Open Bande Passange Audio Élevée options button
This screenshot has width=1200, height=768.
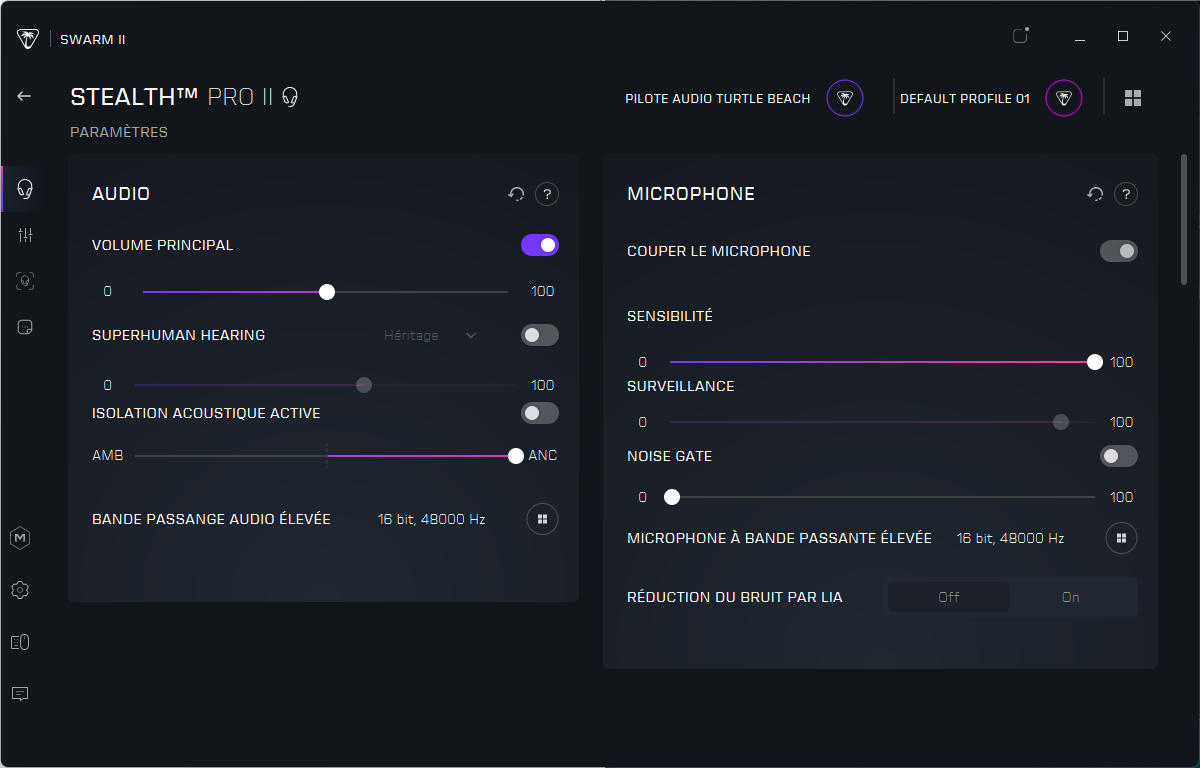(543, 519)
